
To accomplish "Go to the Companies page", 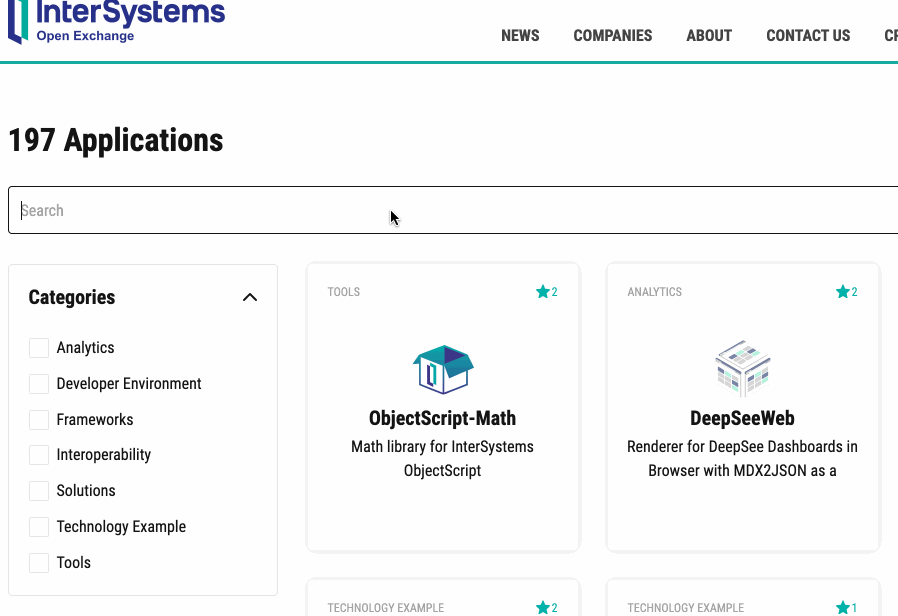I will [x=612, y=36].
